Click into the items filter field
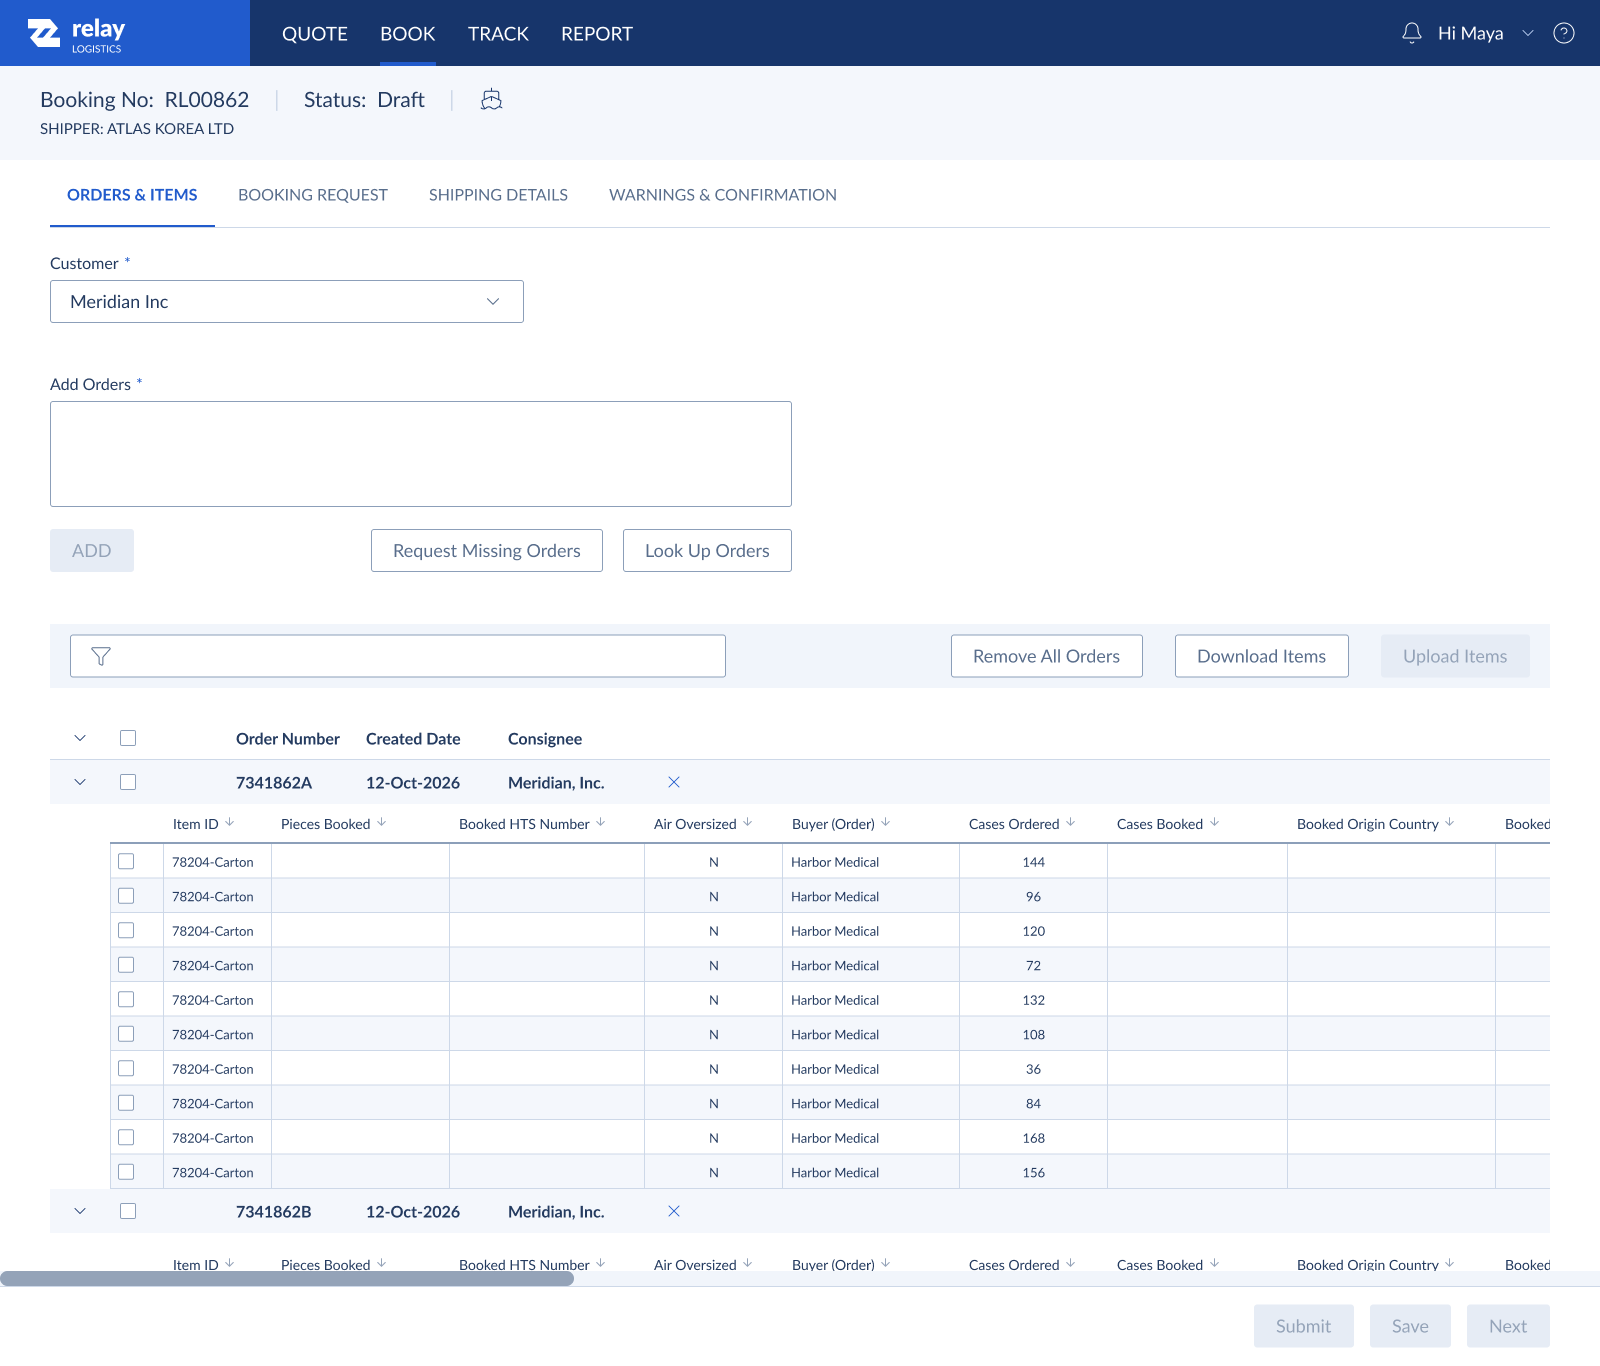The image size is (1600, 1366). pos(398,656)
